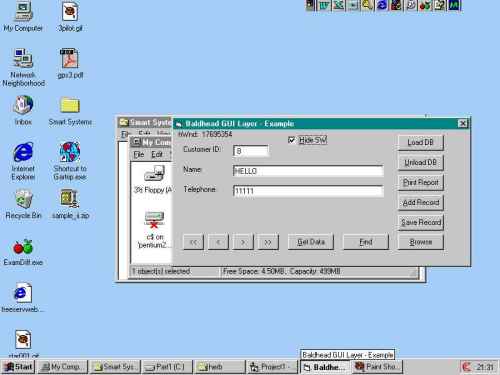This screenshot has width=500, height=375.
Task: Click the Free Space status bar text
Action: coord(282,271)
